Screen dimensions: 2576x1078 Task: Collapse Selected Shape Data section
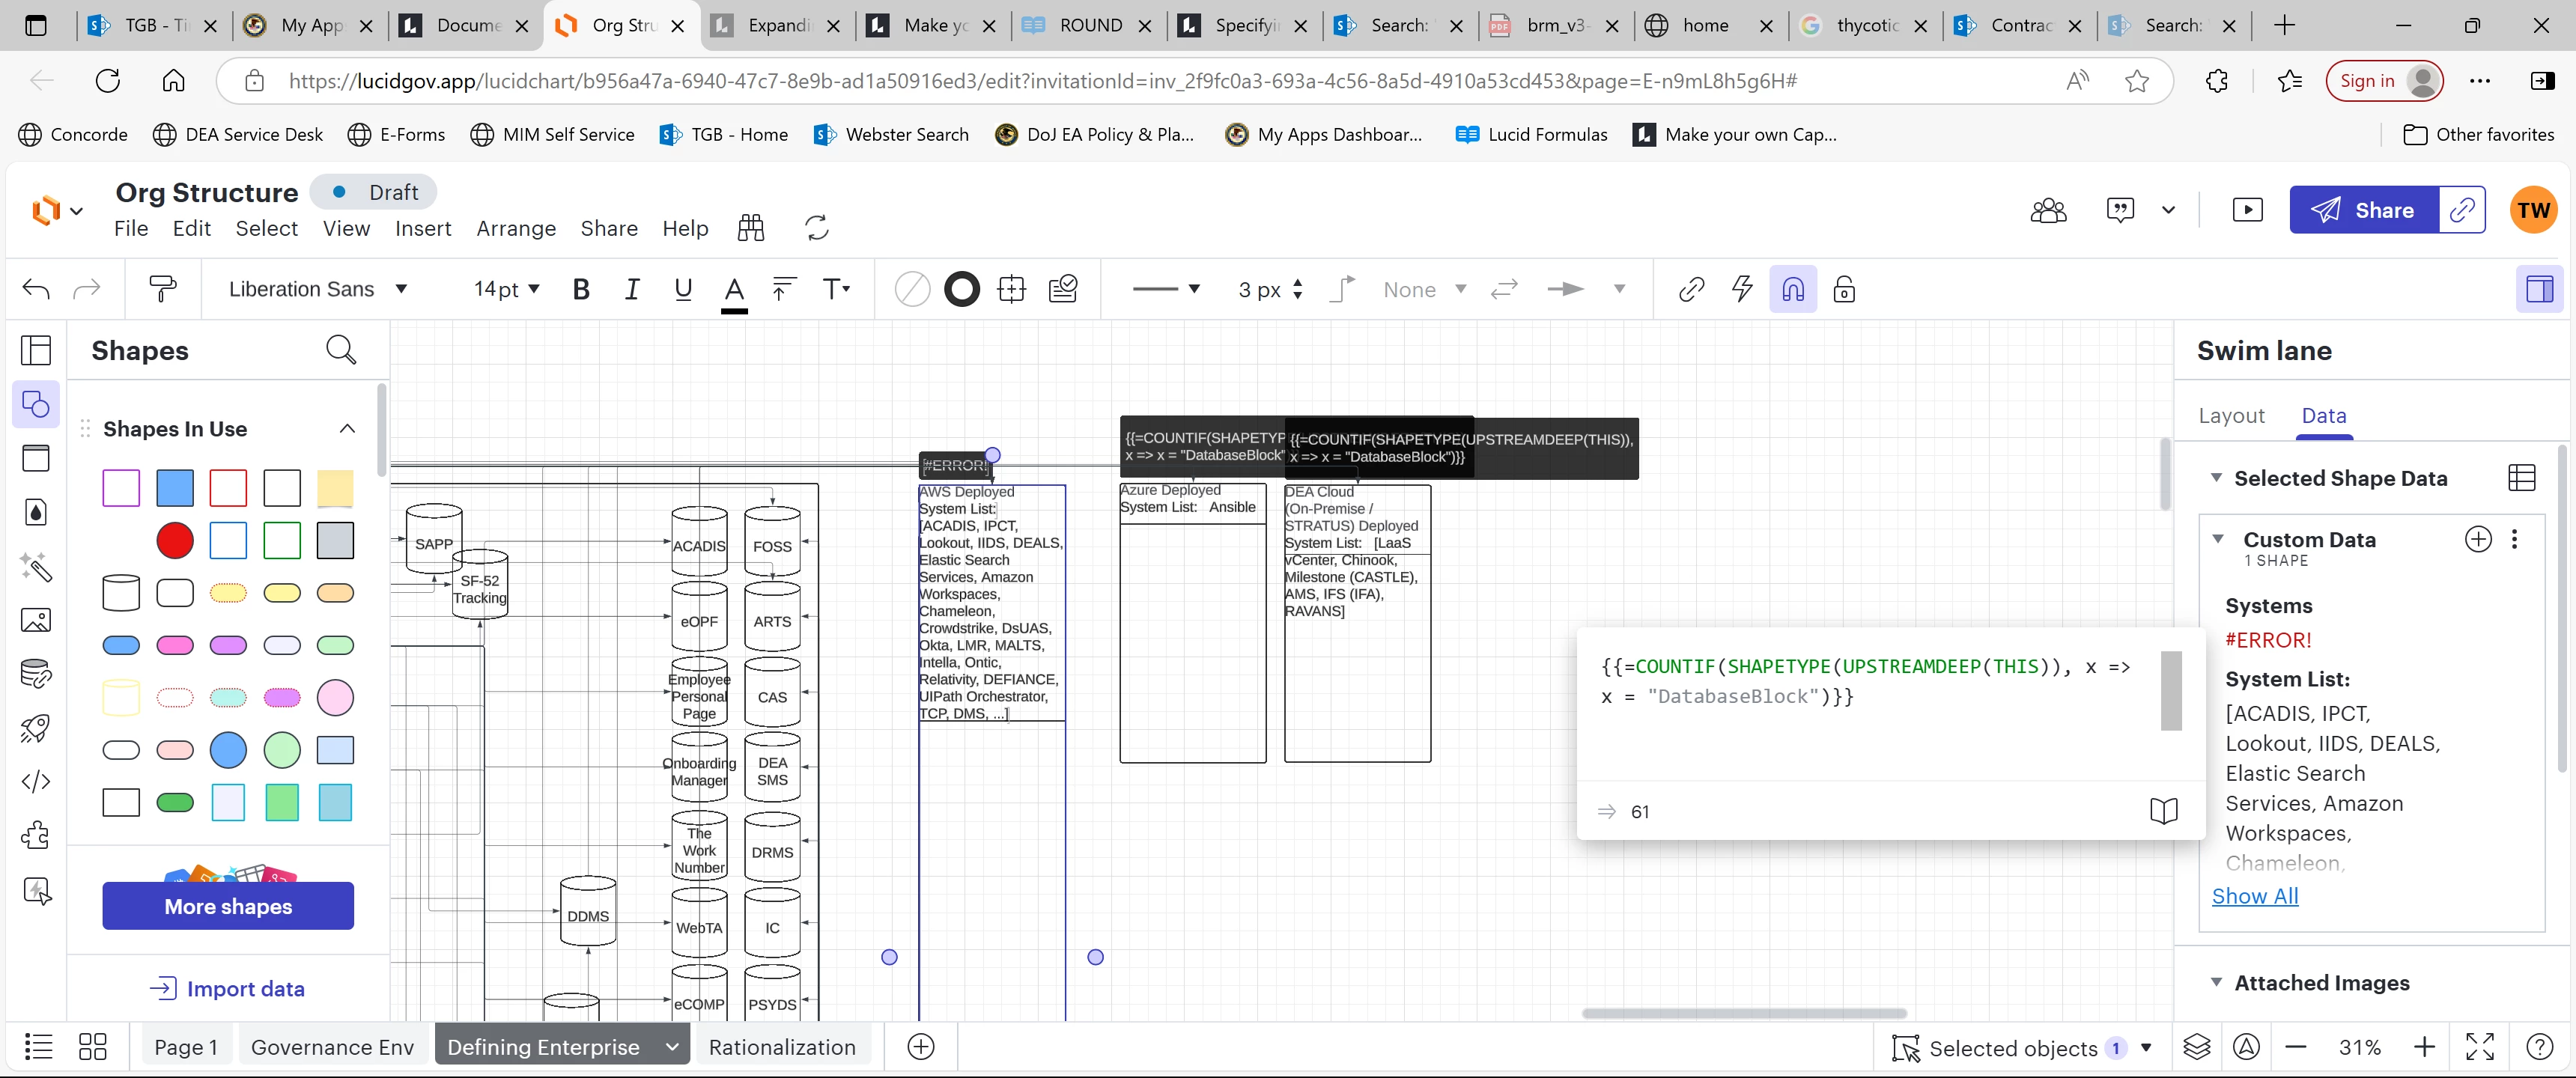(2216, 478)
